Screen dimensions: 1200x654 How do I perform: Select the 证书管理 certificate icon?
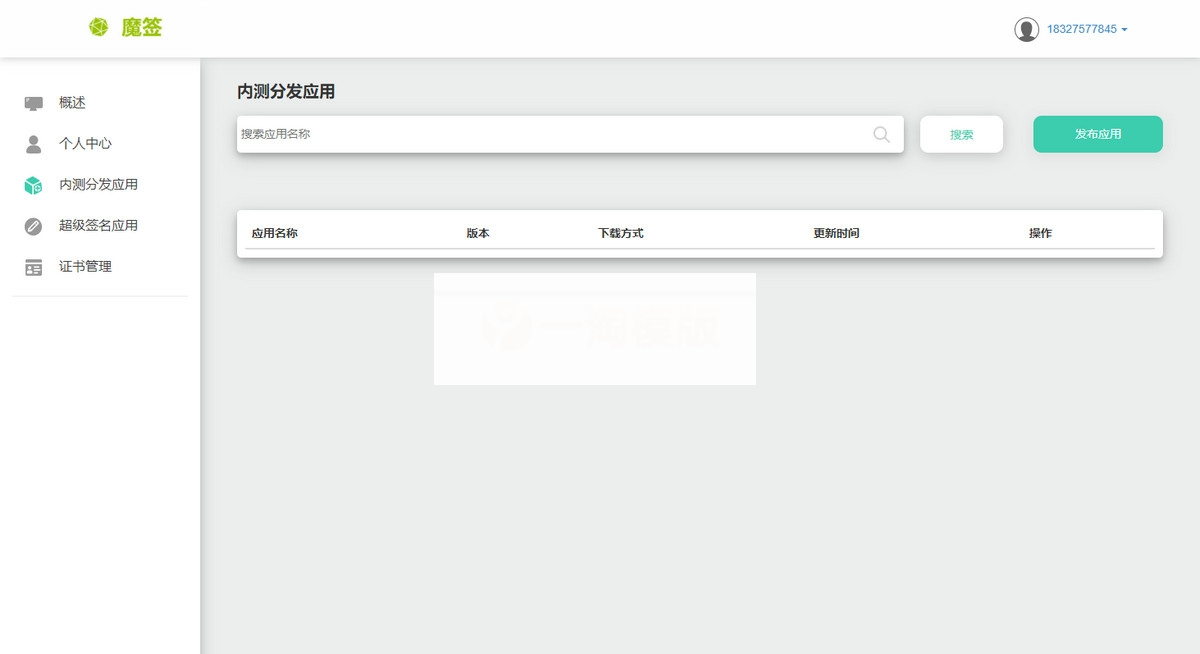pos(33,266)
